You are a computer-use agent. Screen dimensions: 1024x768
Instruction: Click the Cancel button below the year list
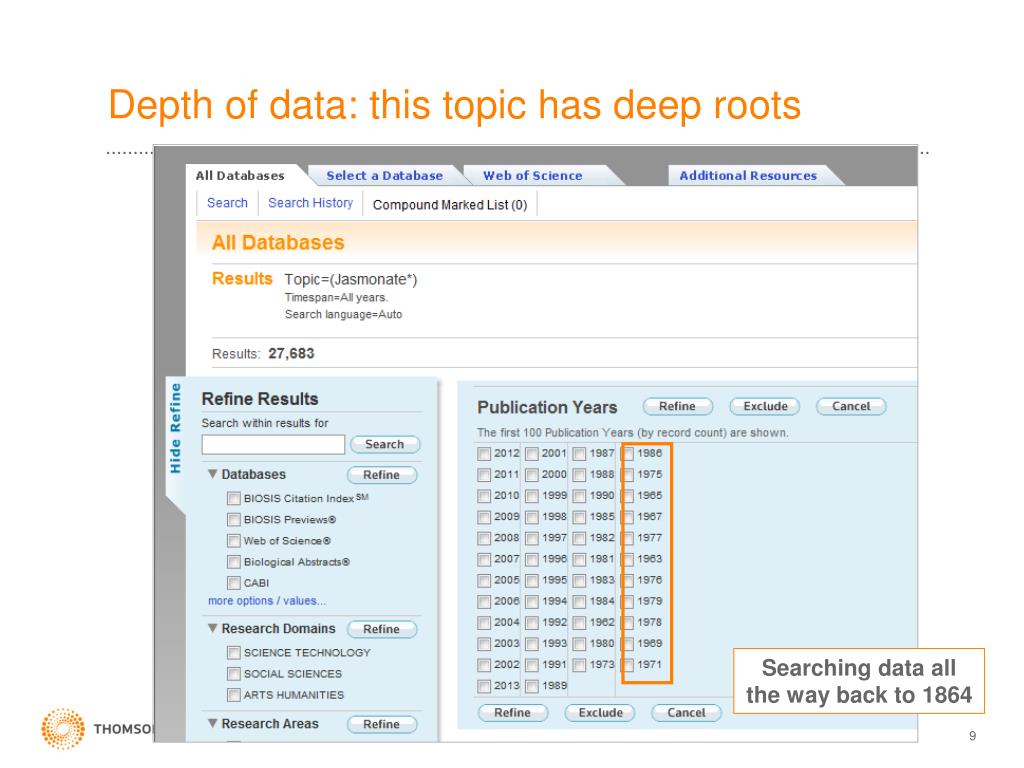click(x=686, y=712)
